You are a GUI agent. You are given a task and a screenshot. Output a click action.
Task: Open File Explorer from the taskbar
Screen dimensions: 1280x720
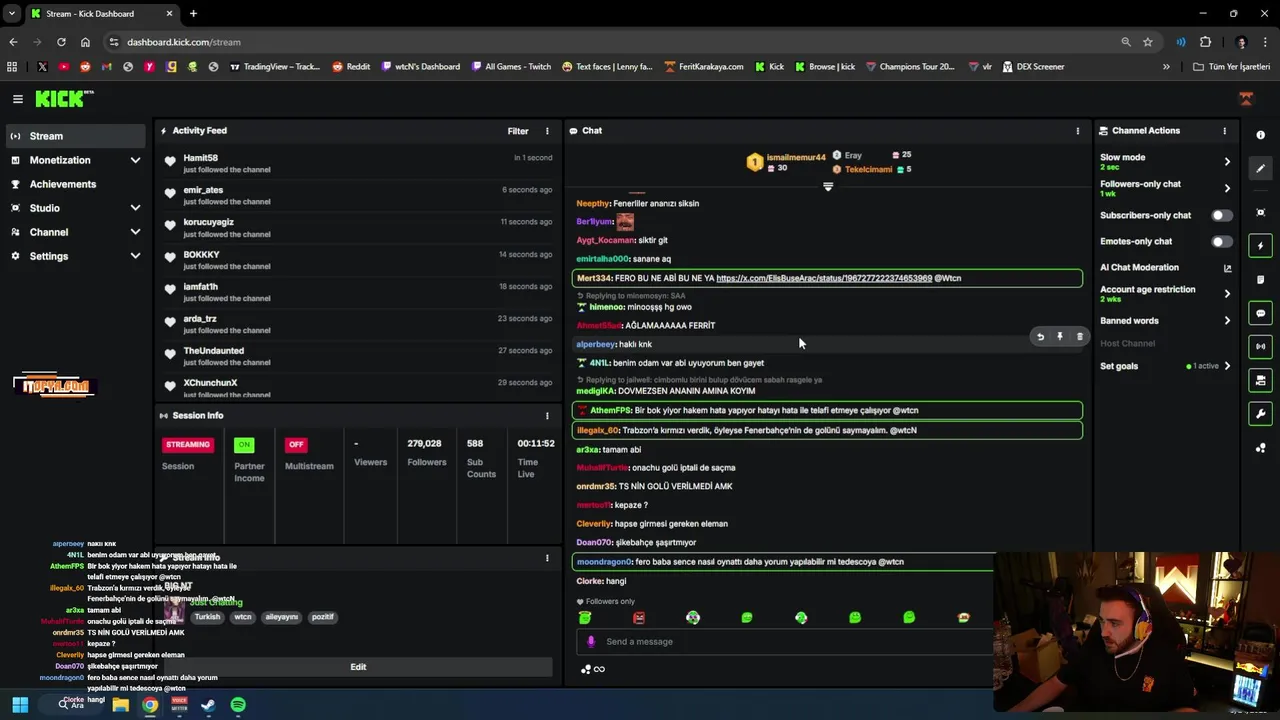tap(120, 705)
